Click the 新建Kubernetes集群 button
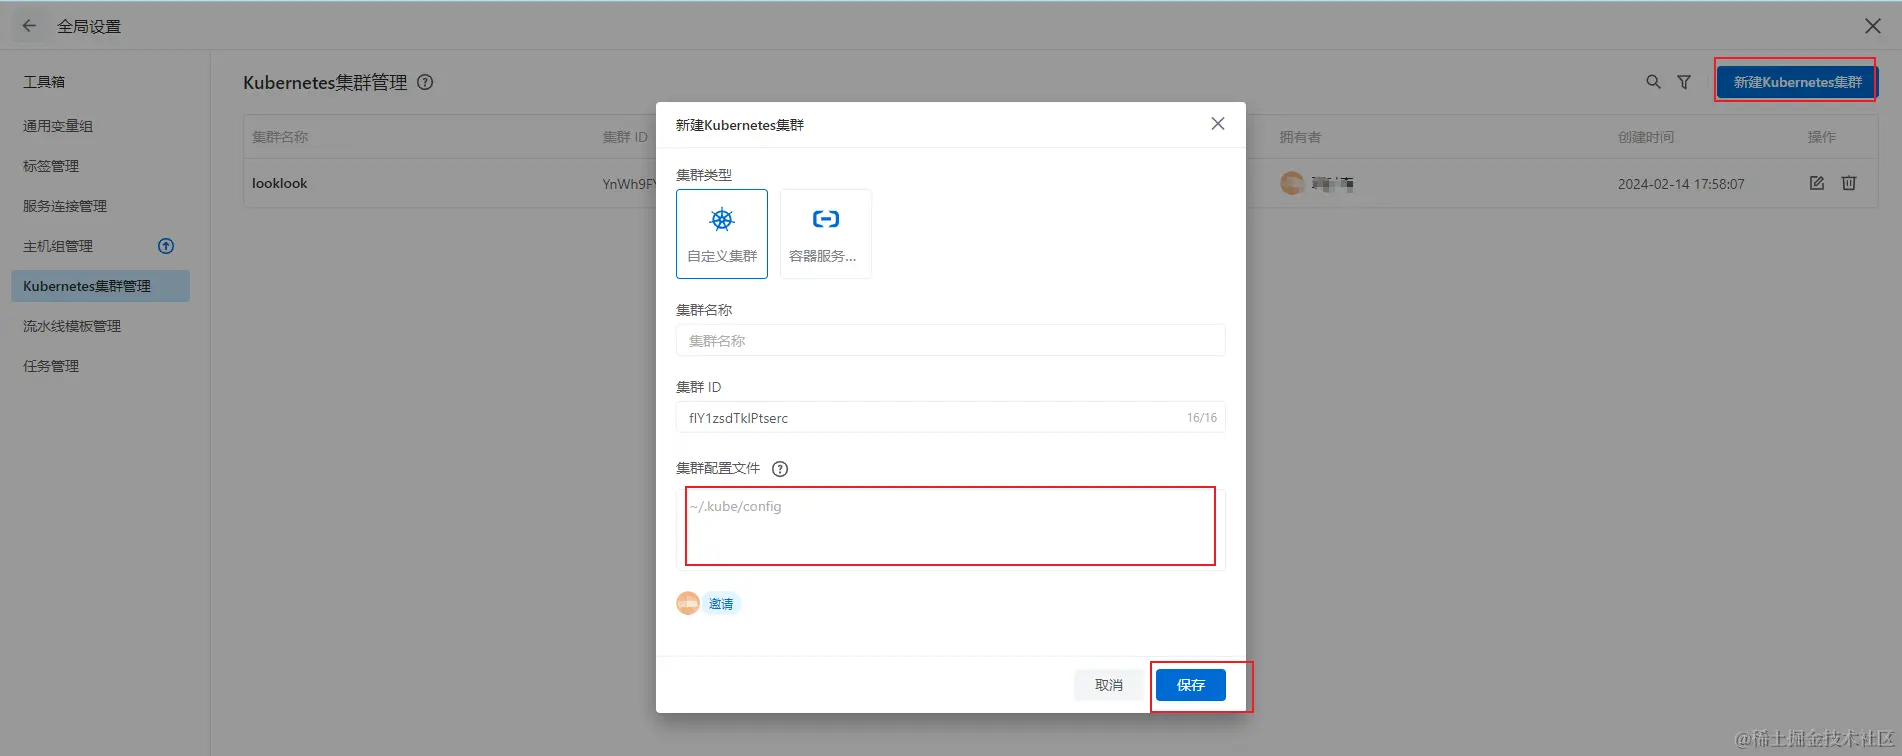Image resolution: width=1902 pixels, height=756 pixels. click(x=1797, y=82)
